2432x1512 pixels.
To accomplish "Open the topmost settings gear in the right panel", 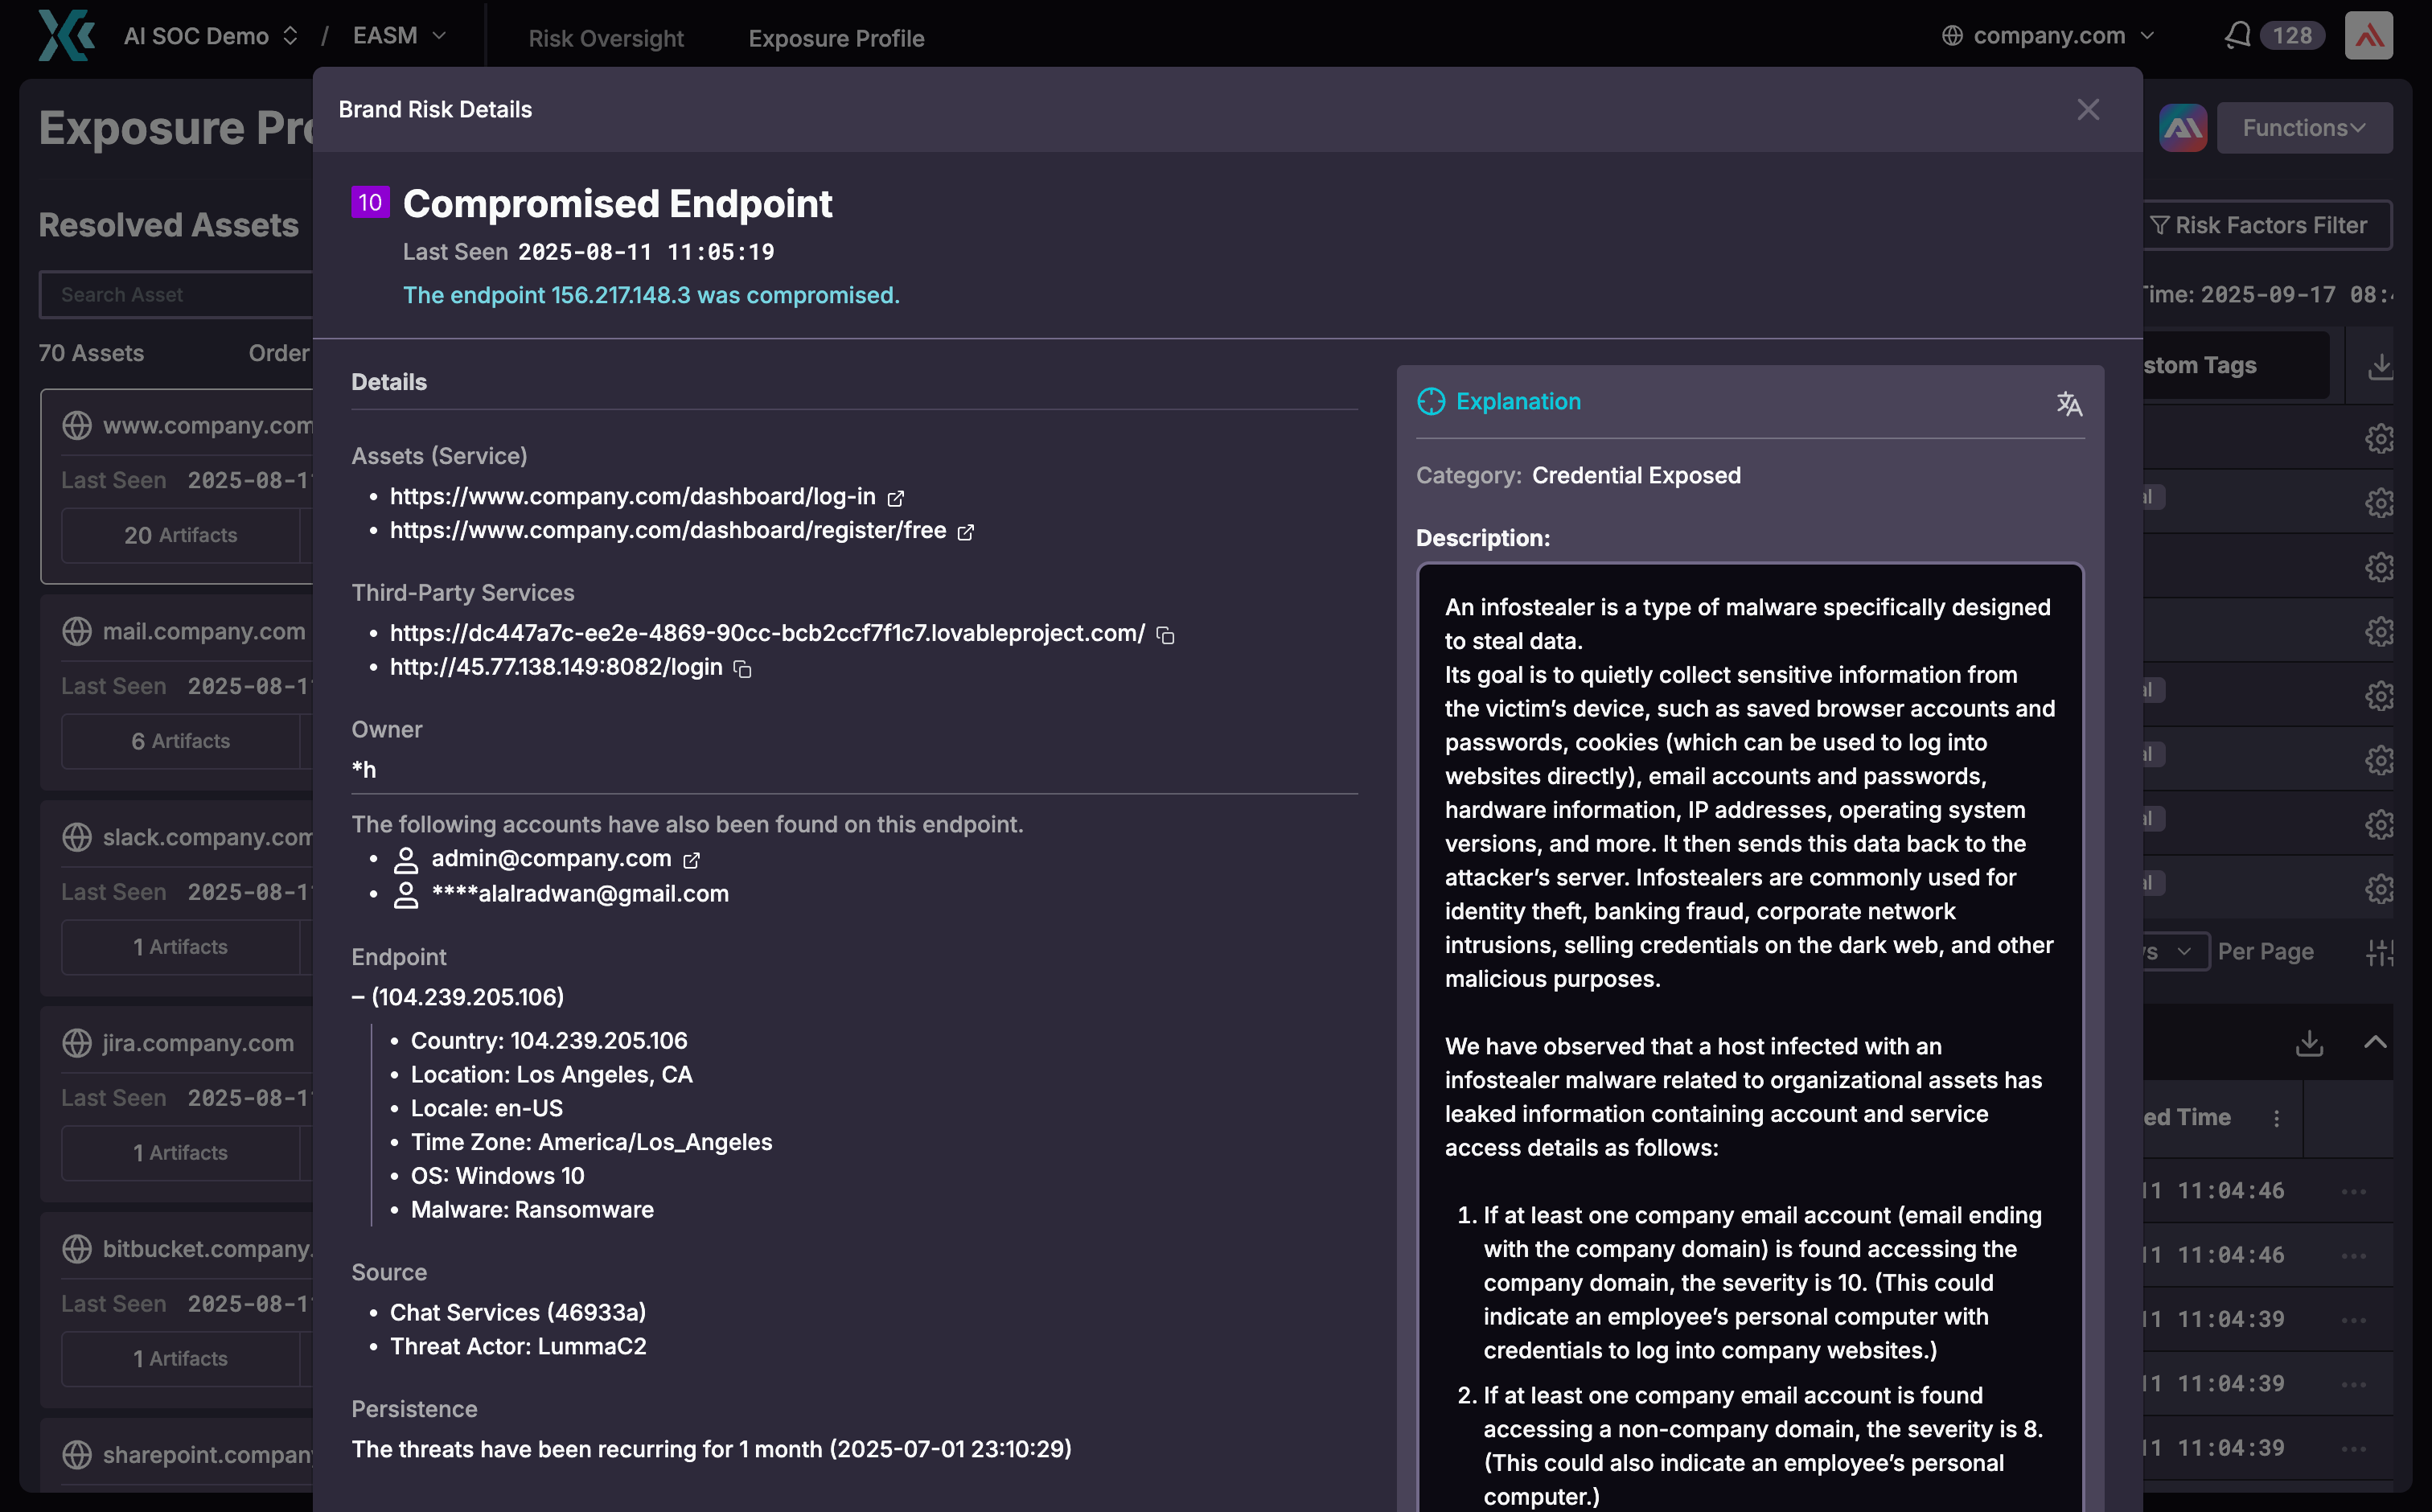I will tap(2380, 438).
